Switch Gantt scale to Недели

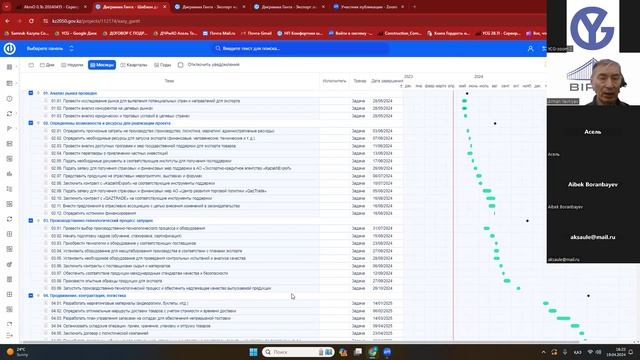[72, 65]
